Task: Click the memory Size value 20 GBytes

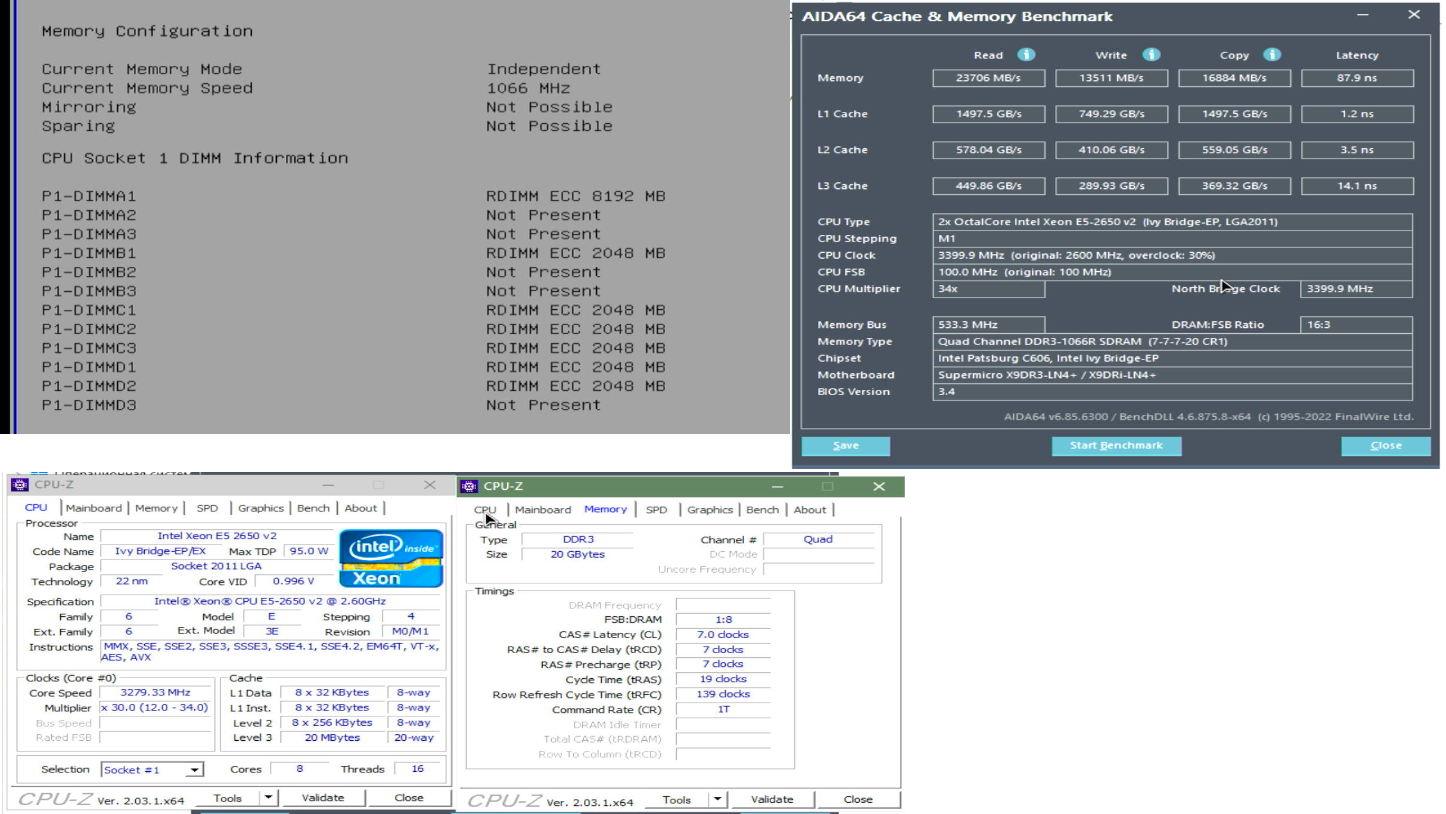Action: pyautogui.click(x=577, y=554)
